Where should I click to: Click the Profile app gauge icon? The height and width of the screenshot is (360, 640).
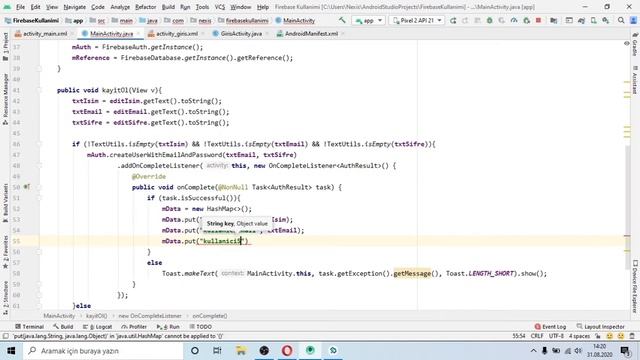tap(514, 20)
